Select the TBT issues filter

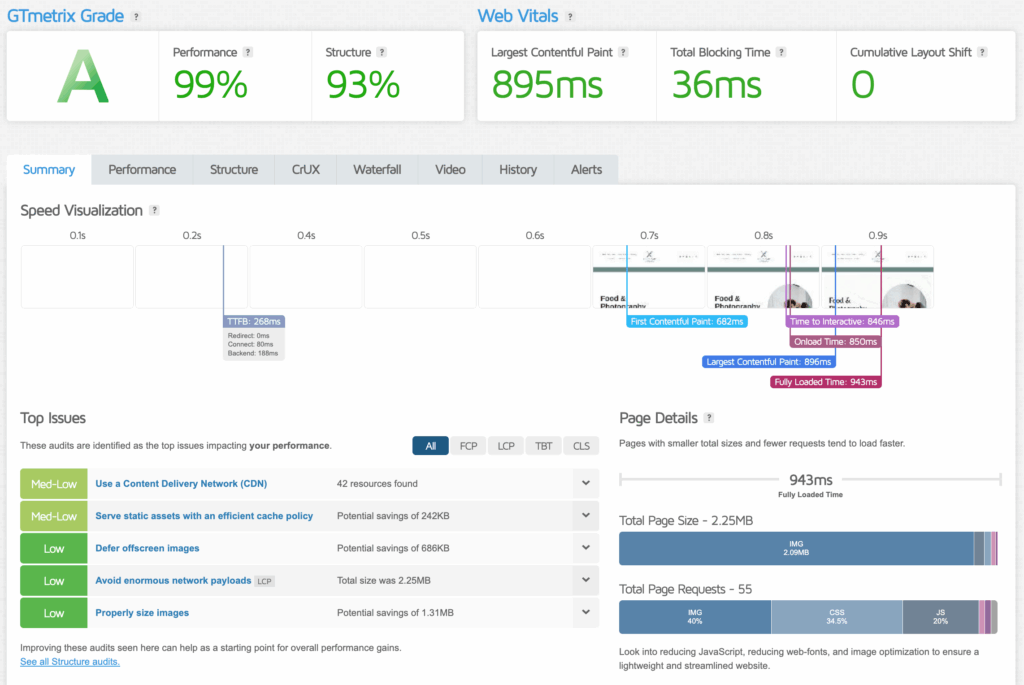click(x=543, y=445)
